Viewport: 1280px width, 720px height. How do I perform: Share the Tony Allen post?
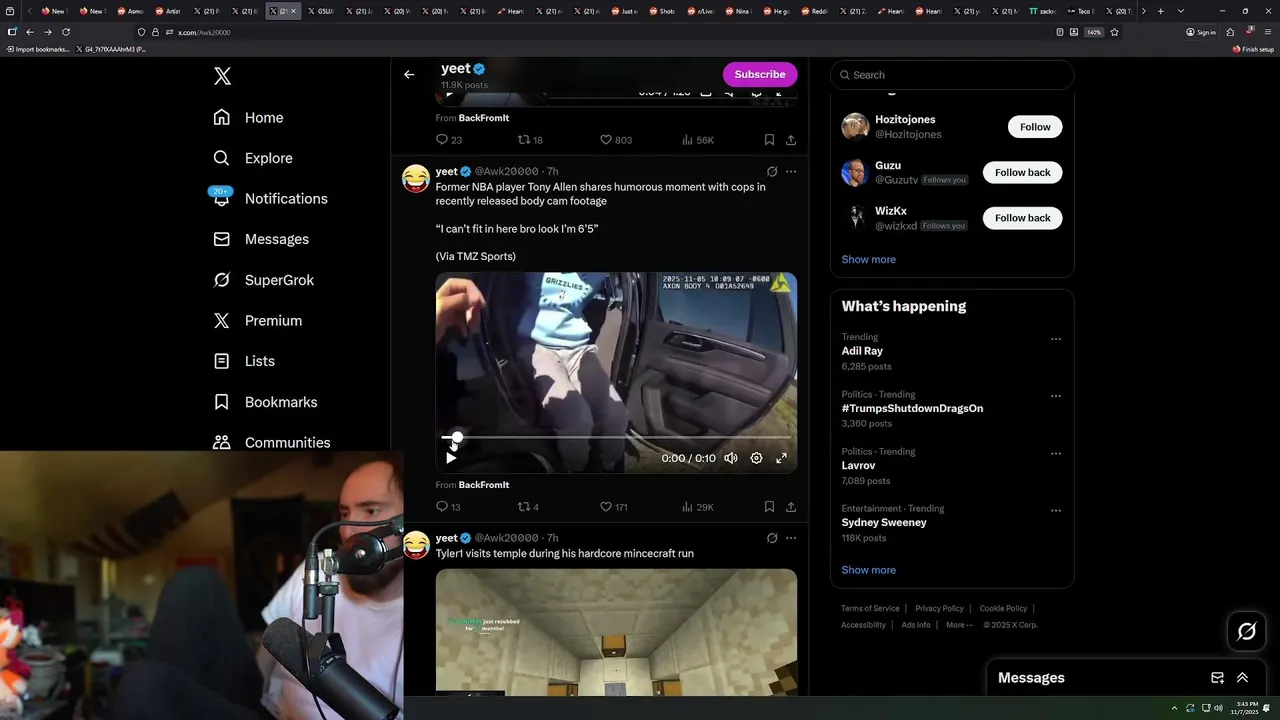pos(791,507)
